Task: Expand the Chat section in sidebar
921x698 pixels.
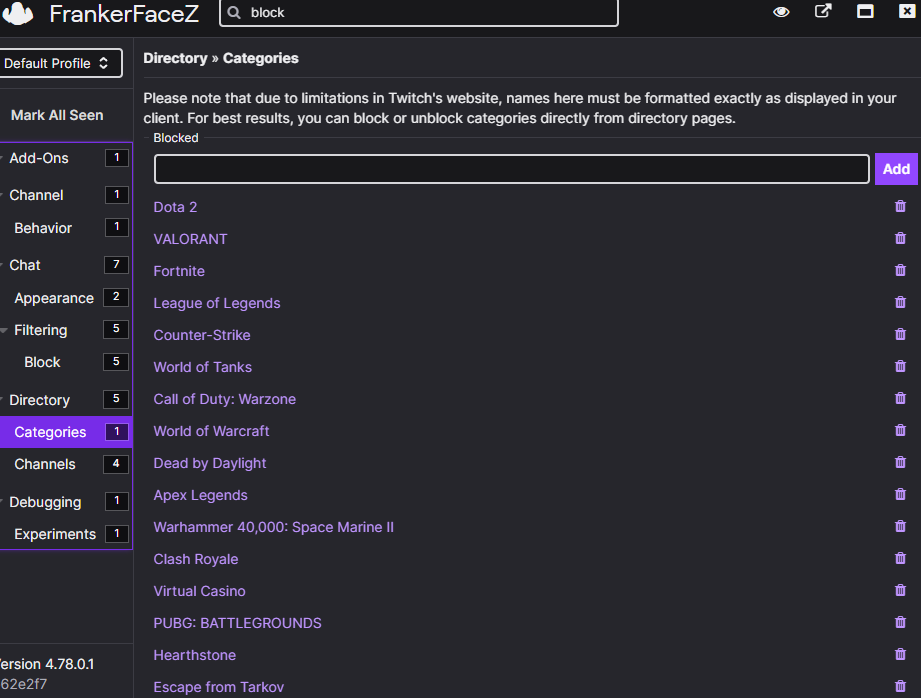Action: (x=25, y=265)
